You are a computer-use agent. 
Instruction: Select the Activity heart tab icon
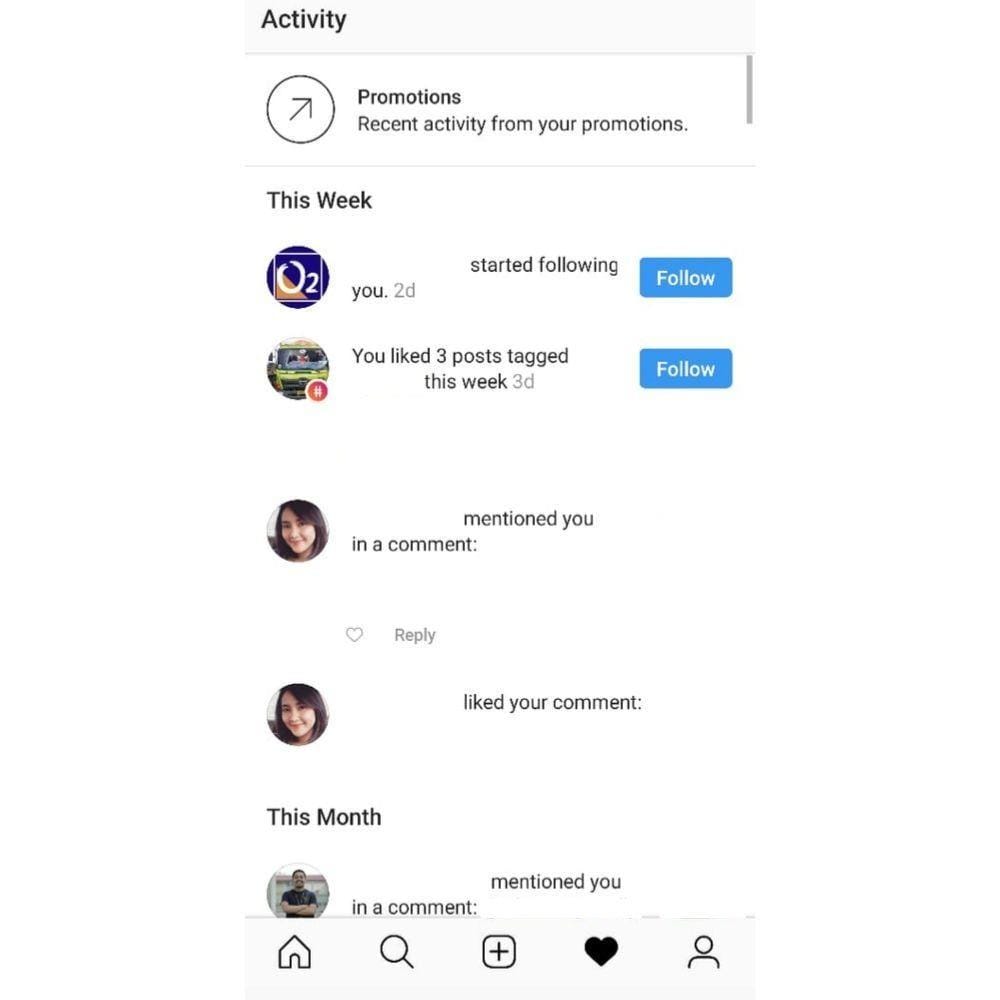click(601, 952)
